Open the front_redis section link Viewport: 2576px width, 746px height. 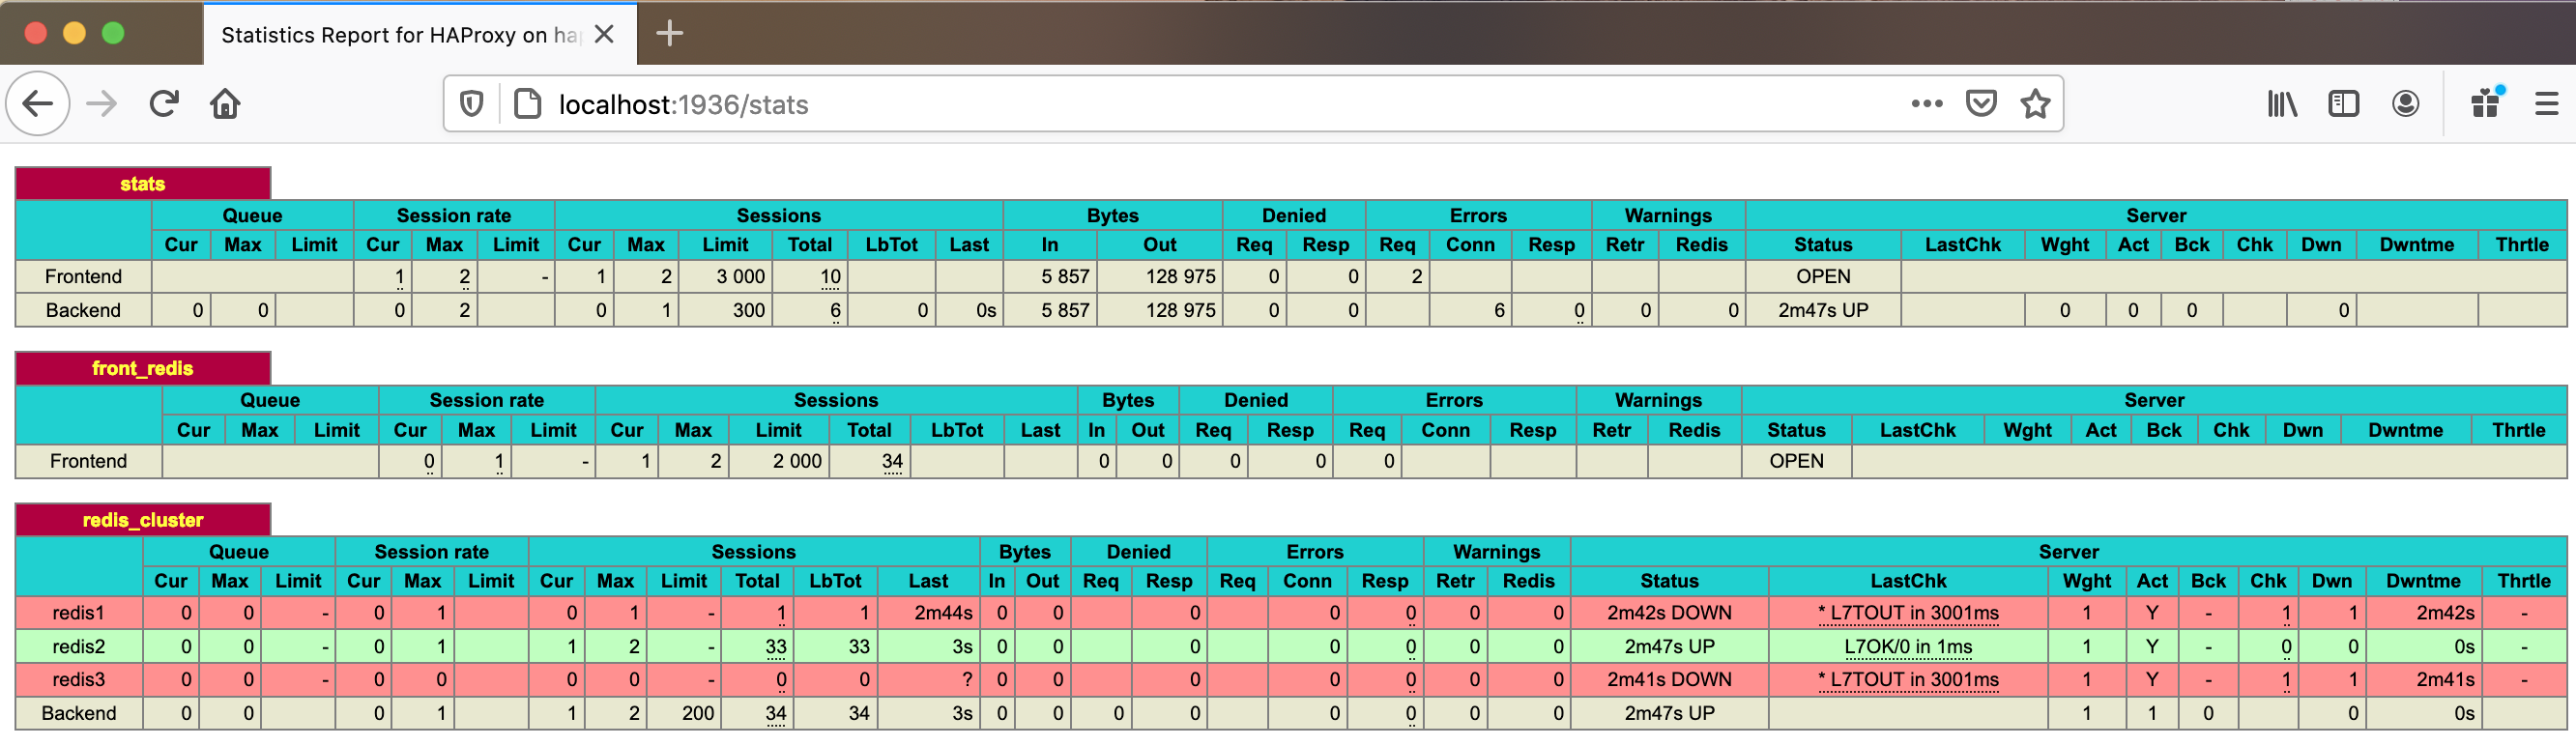tap(142, 368)
